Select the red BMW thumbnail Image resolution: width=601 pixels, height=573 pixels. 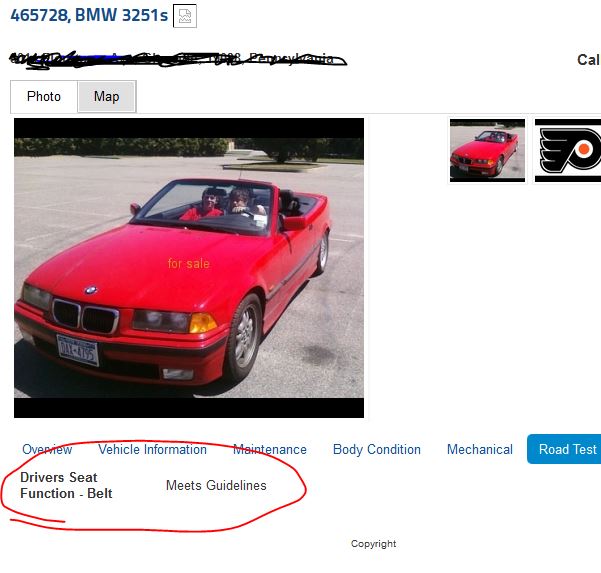[487, 151]
